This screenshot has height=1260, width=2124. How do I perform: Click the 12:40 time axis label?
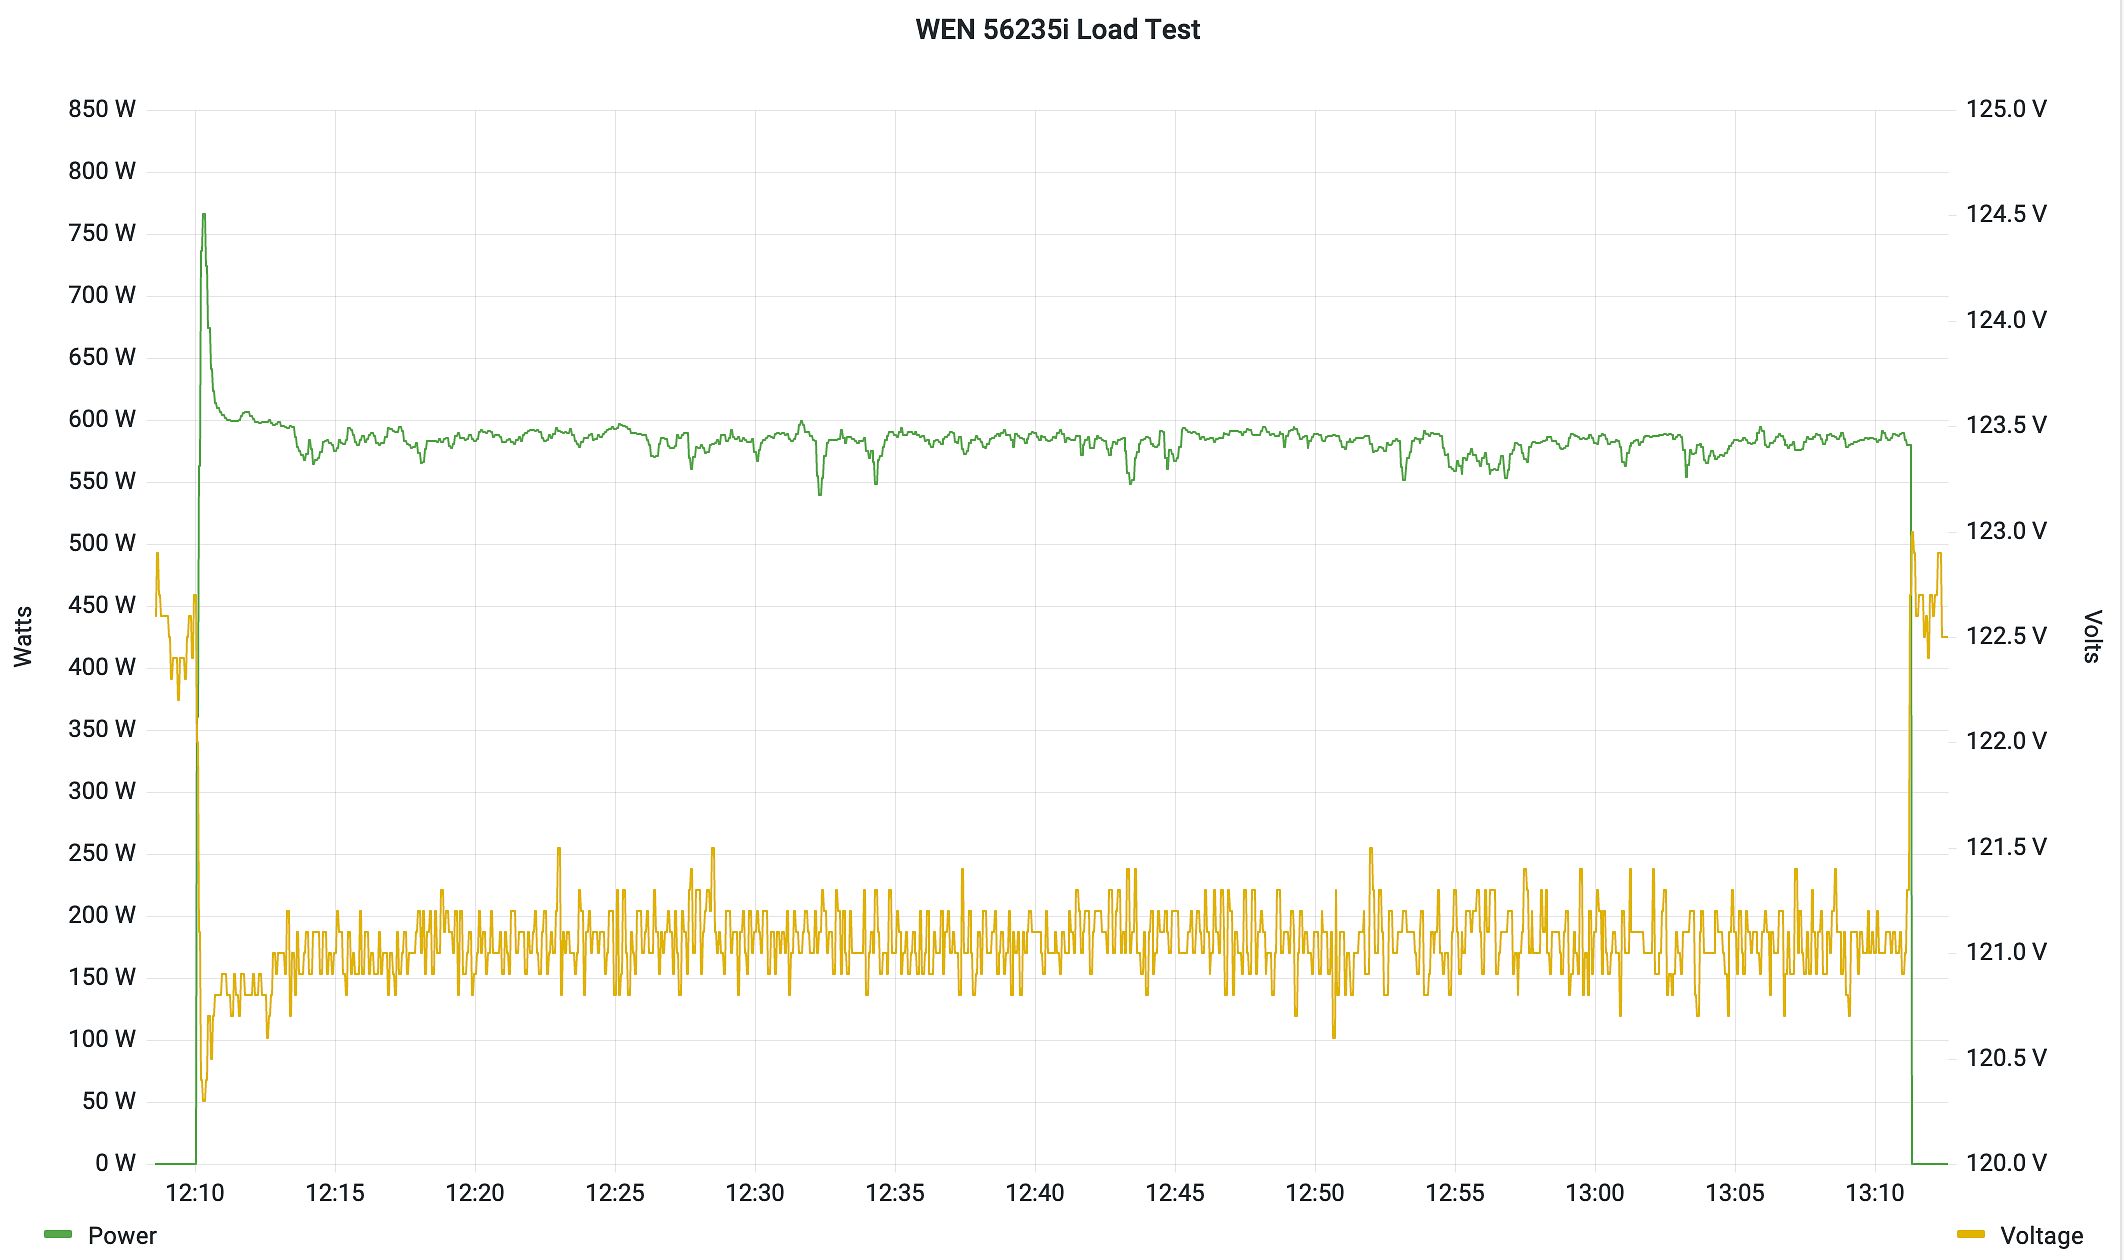pyautogui.click(x=1035, y=1193)
